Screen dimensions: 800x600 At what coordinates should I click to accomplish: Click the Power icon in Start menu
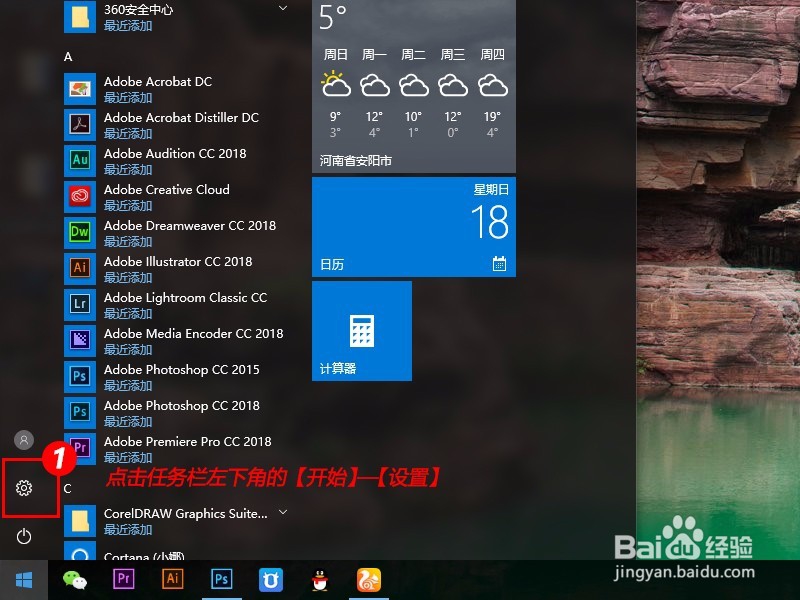24,536
